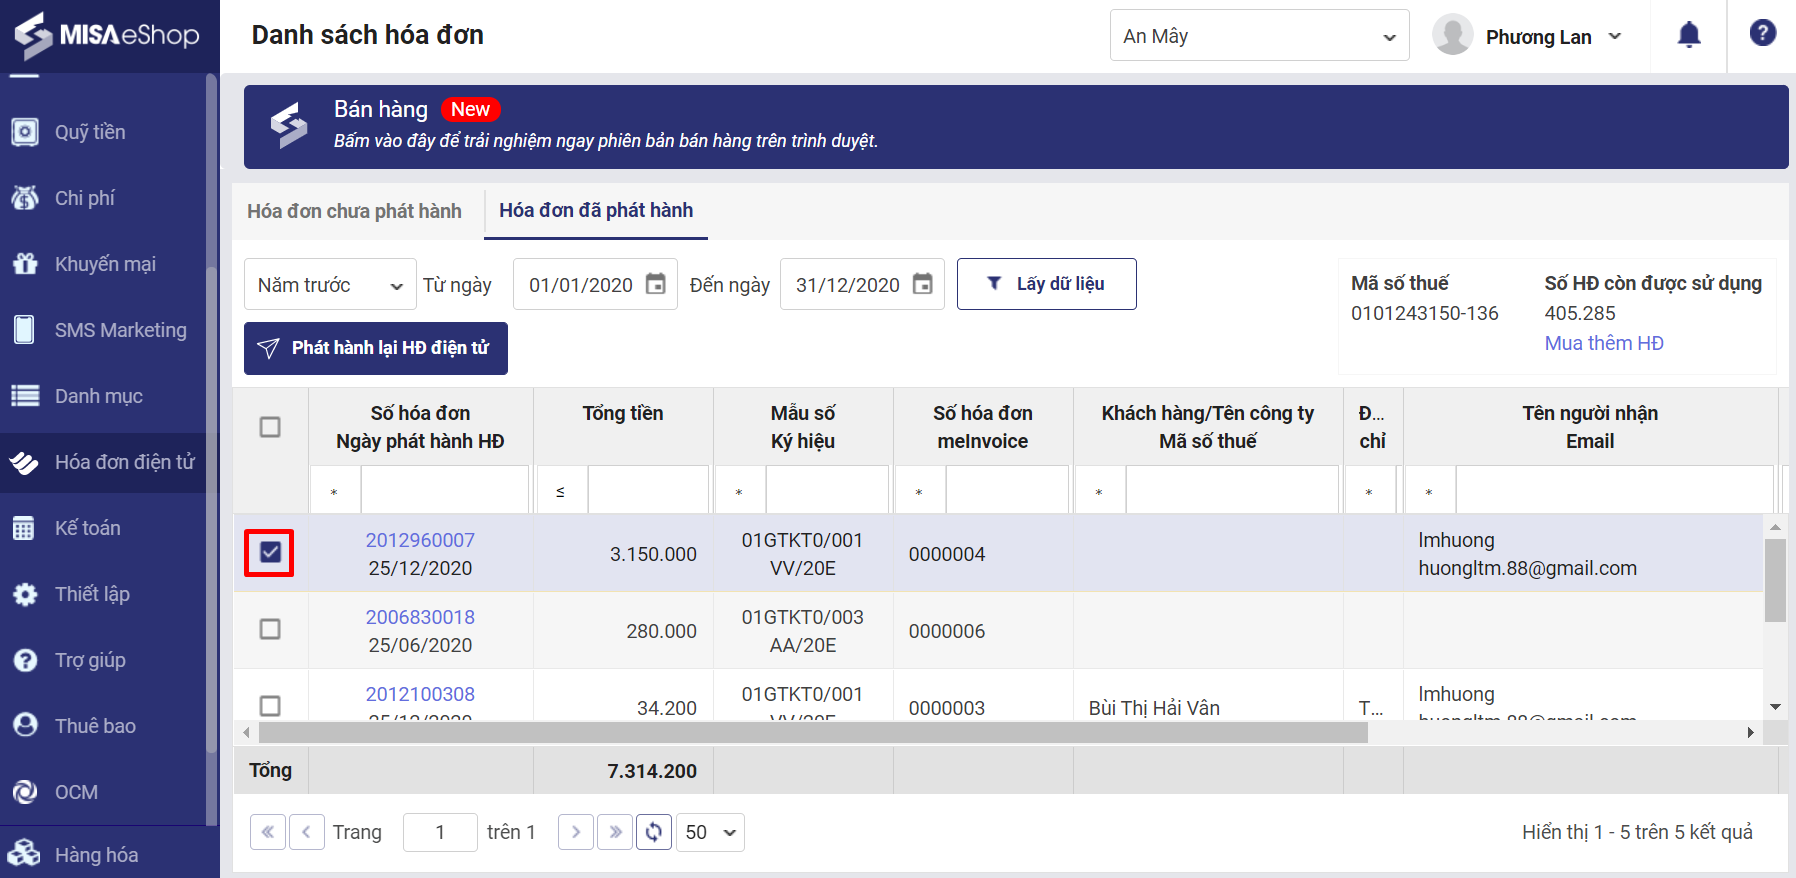The image size is (1796, 878).
Task: Click the refresh icon in pagination
Action: pos(654,832)
